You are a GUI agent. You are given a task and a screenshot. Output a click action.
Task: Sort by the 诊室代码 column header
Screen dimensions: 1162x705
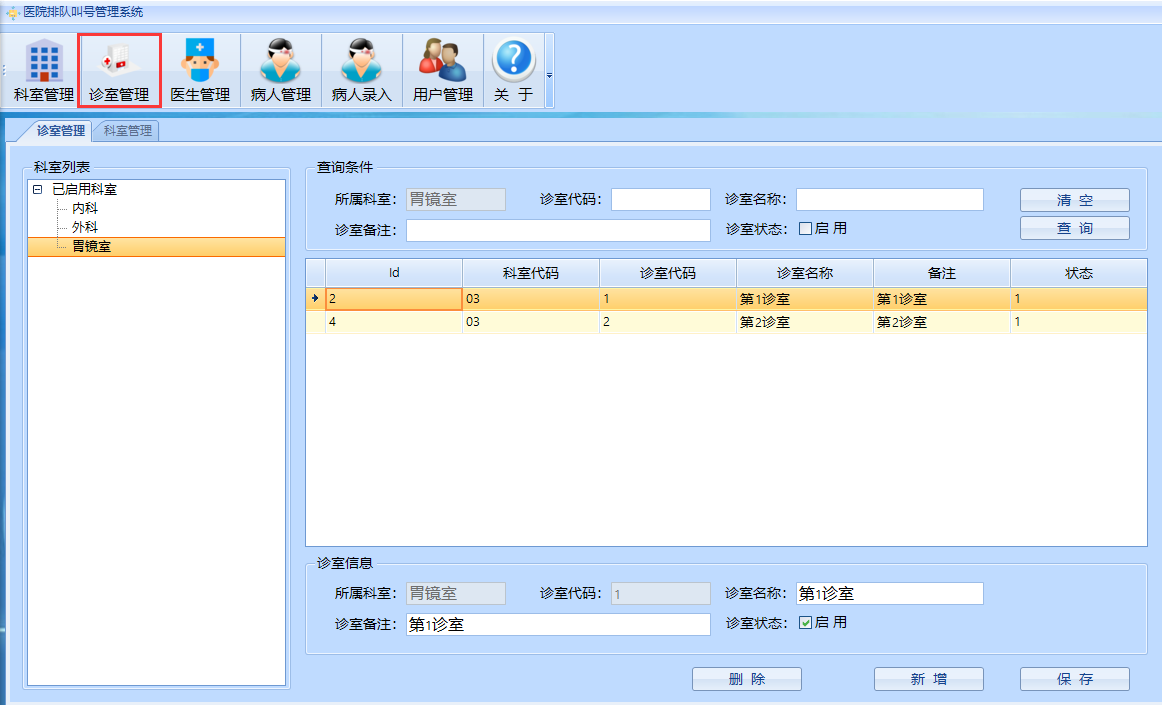click(668, 273)
